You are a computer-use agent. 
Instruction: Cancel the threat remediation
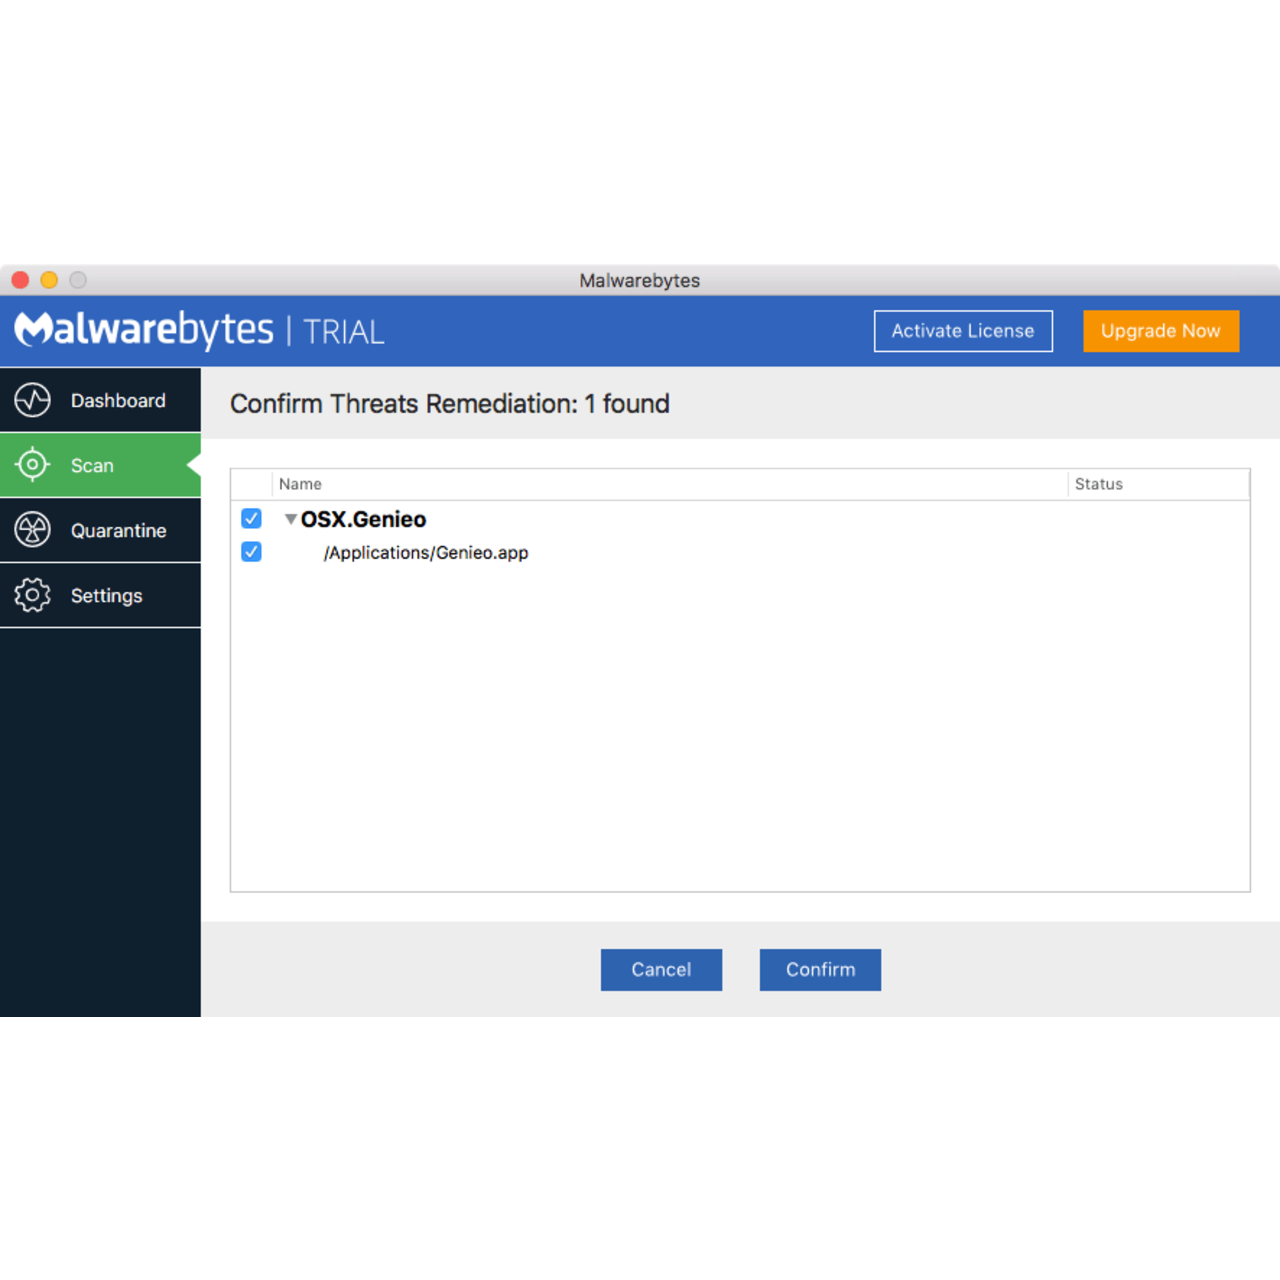point(661,970)
